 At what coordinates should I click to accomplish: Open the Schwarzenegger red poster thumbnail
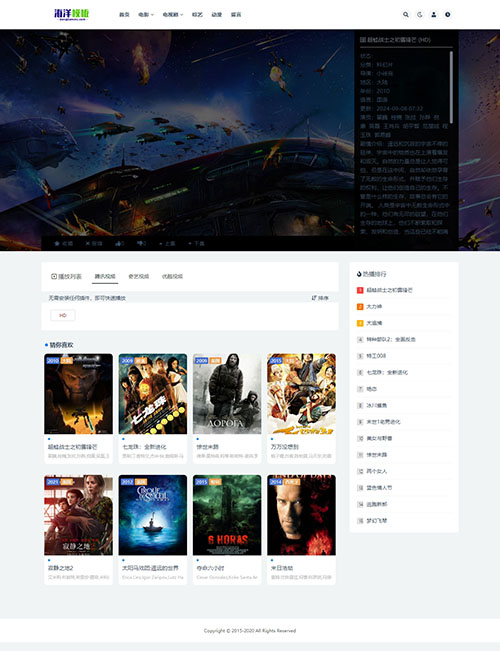pos(301,515)
